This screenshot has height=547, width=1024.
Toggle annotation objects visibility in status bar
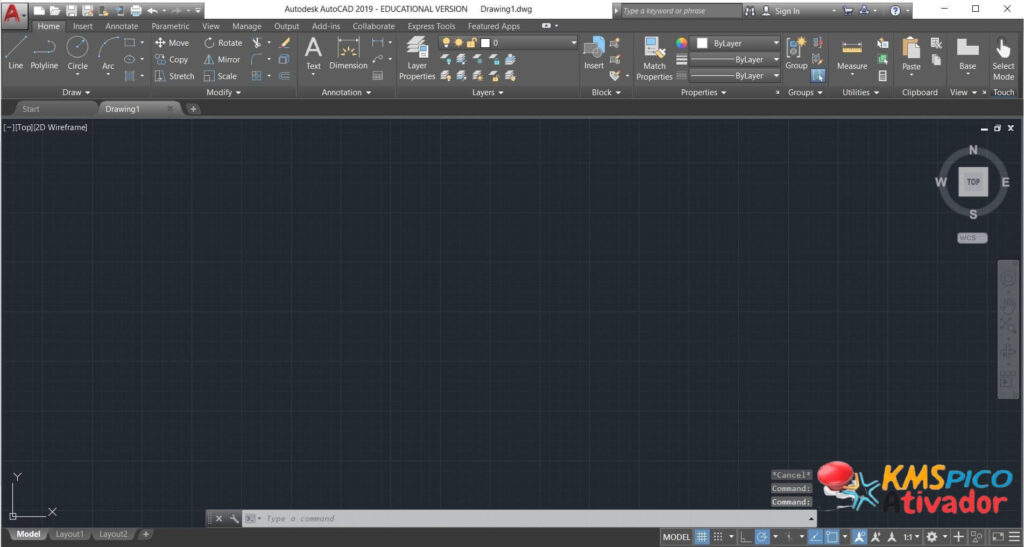[859, 537]
